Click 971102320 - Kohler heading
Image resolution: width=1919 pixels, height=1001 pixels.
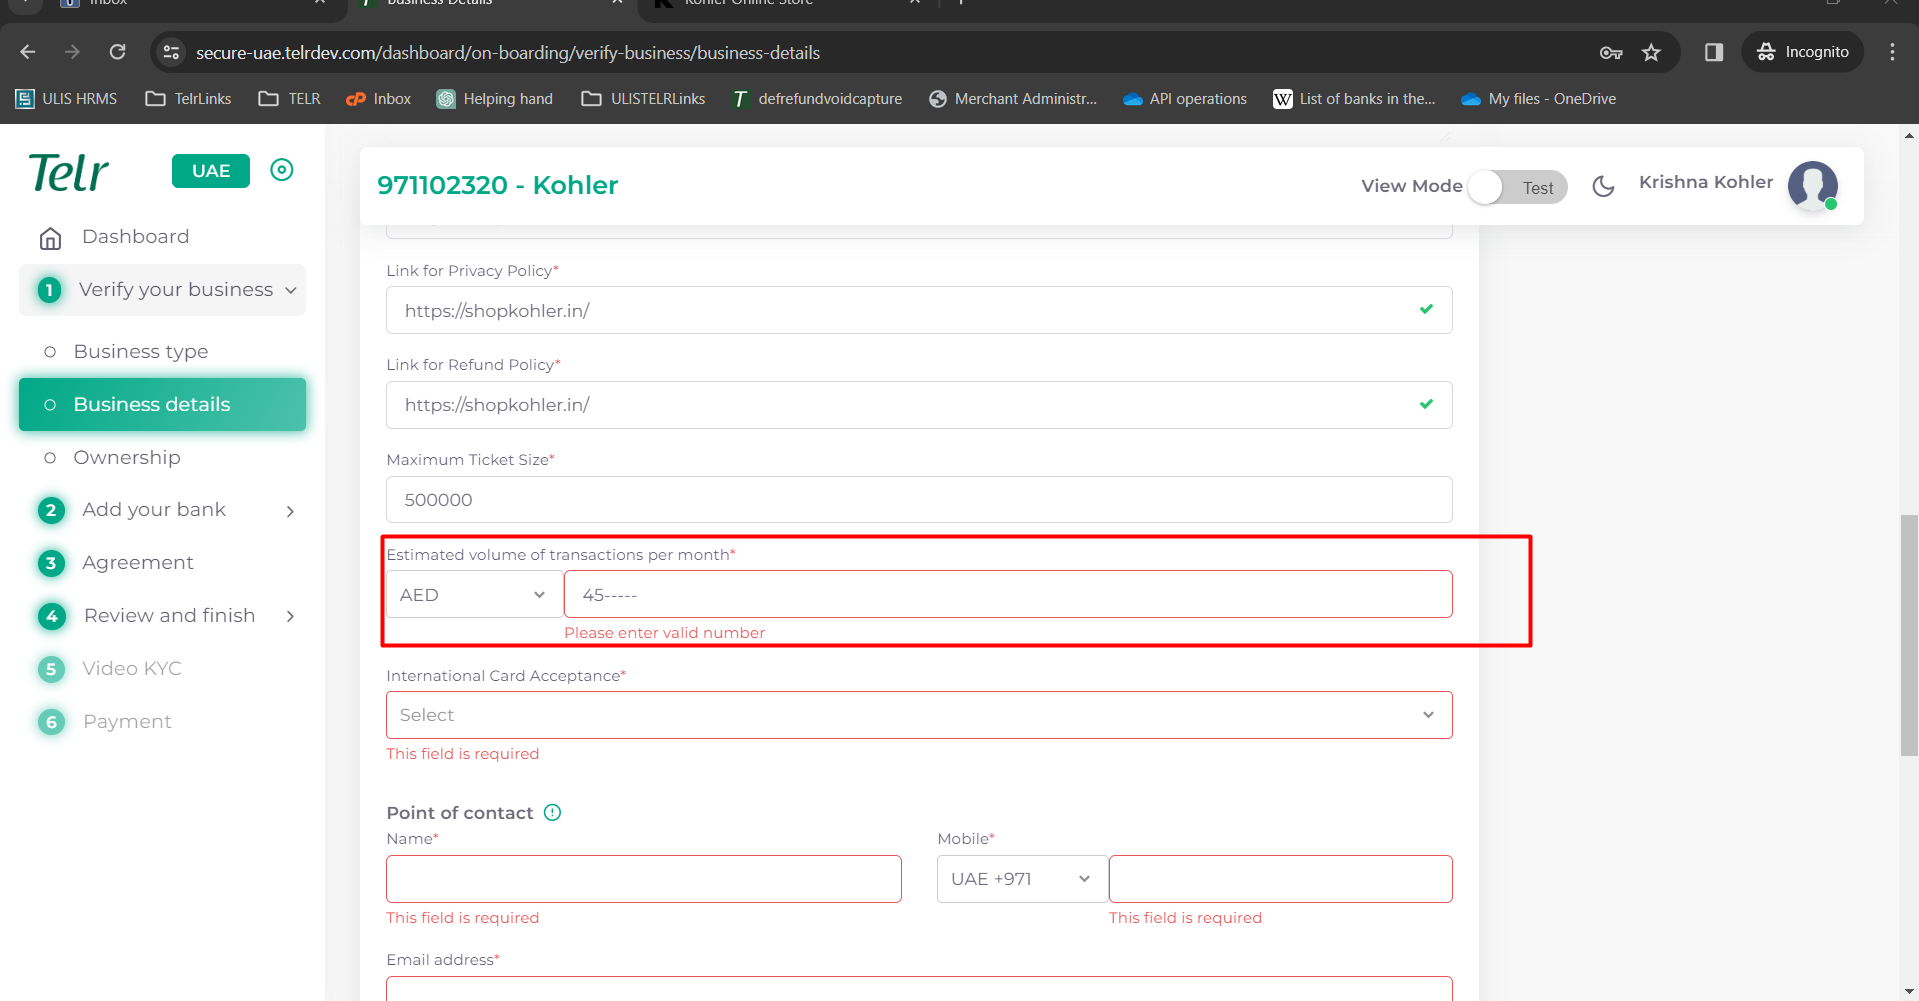pyautogui.click(x=497, y=185)
